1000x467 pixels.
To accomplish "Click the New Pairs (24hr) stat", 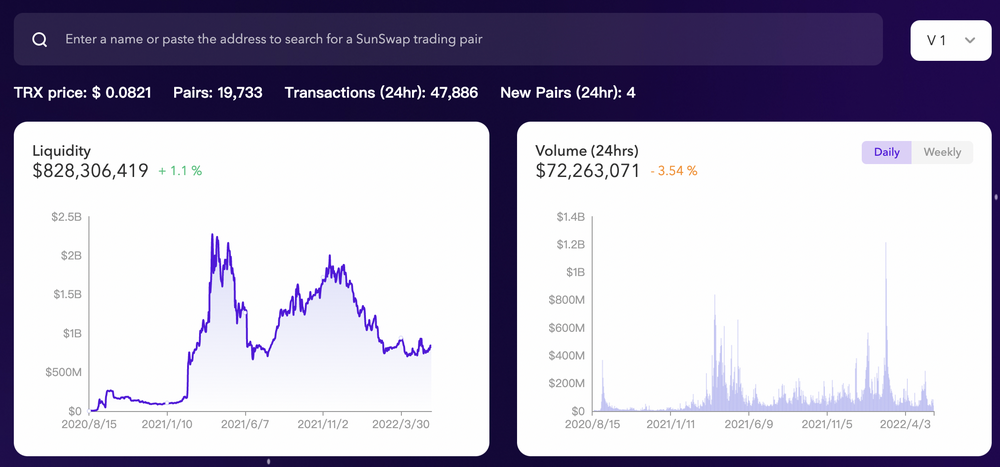I will tap(568, 93).
